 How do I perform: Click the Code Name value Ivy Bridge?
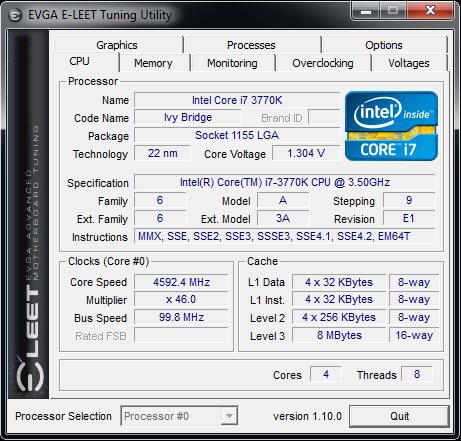[188, 117]
